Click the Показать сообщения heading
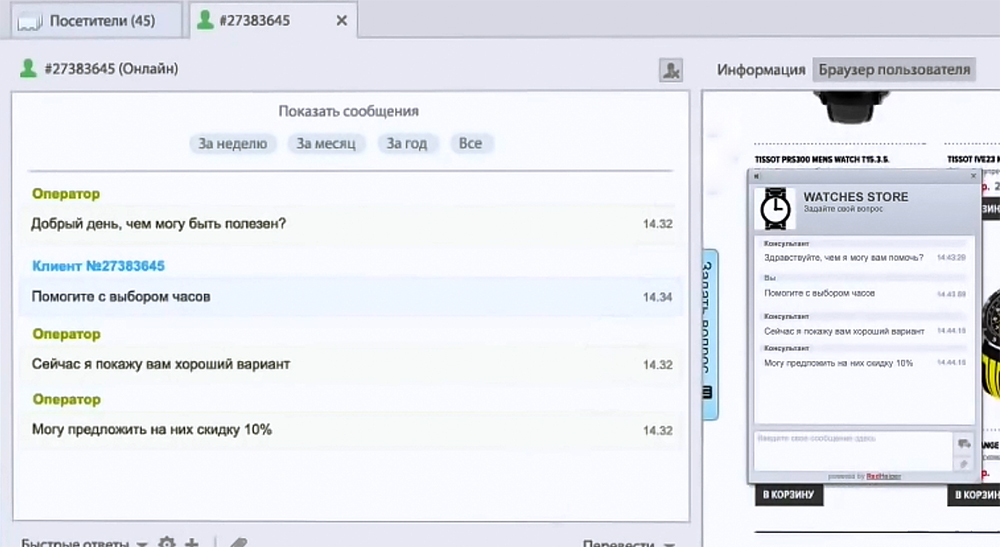Image resolution: width=1000 pixels, height=547 pixels. tap(349, 111)
